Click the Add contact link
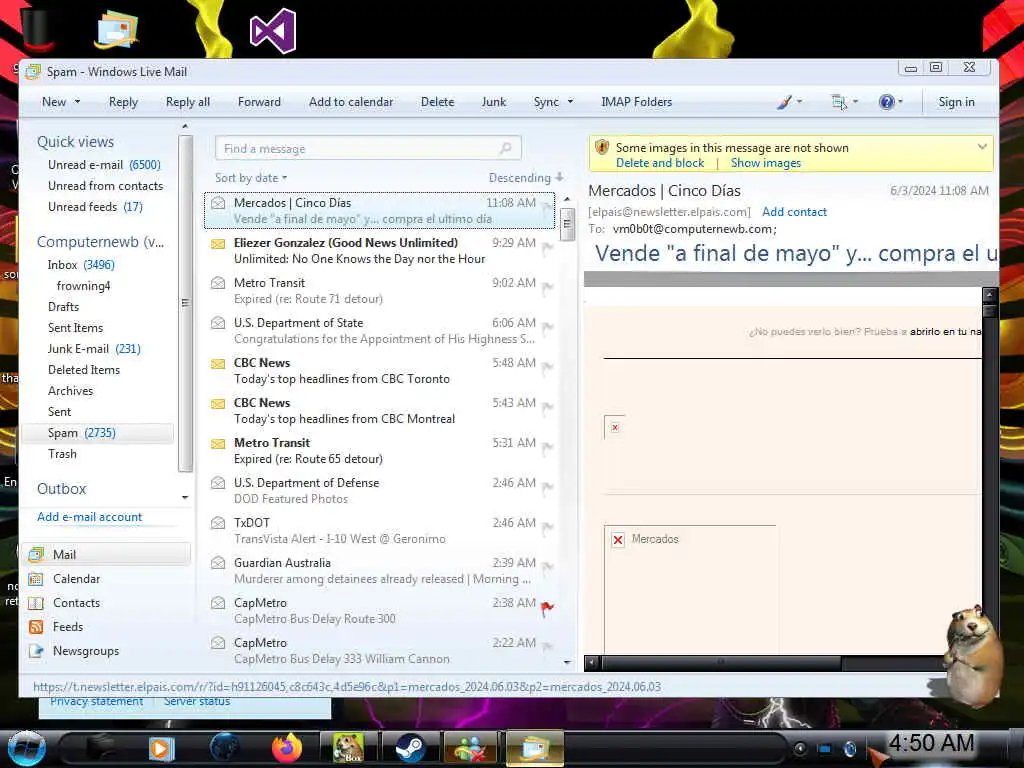Screen dimensions: 1024x768 click(794, 212)
